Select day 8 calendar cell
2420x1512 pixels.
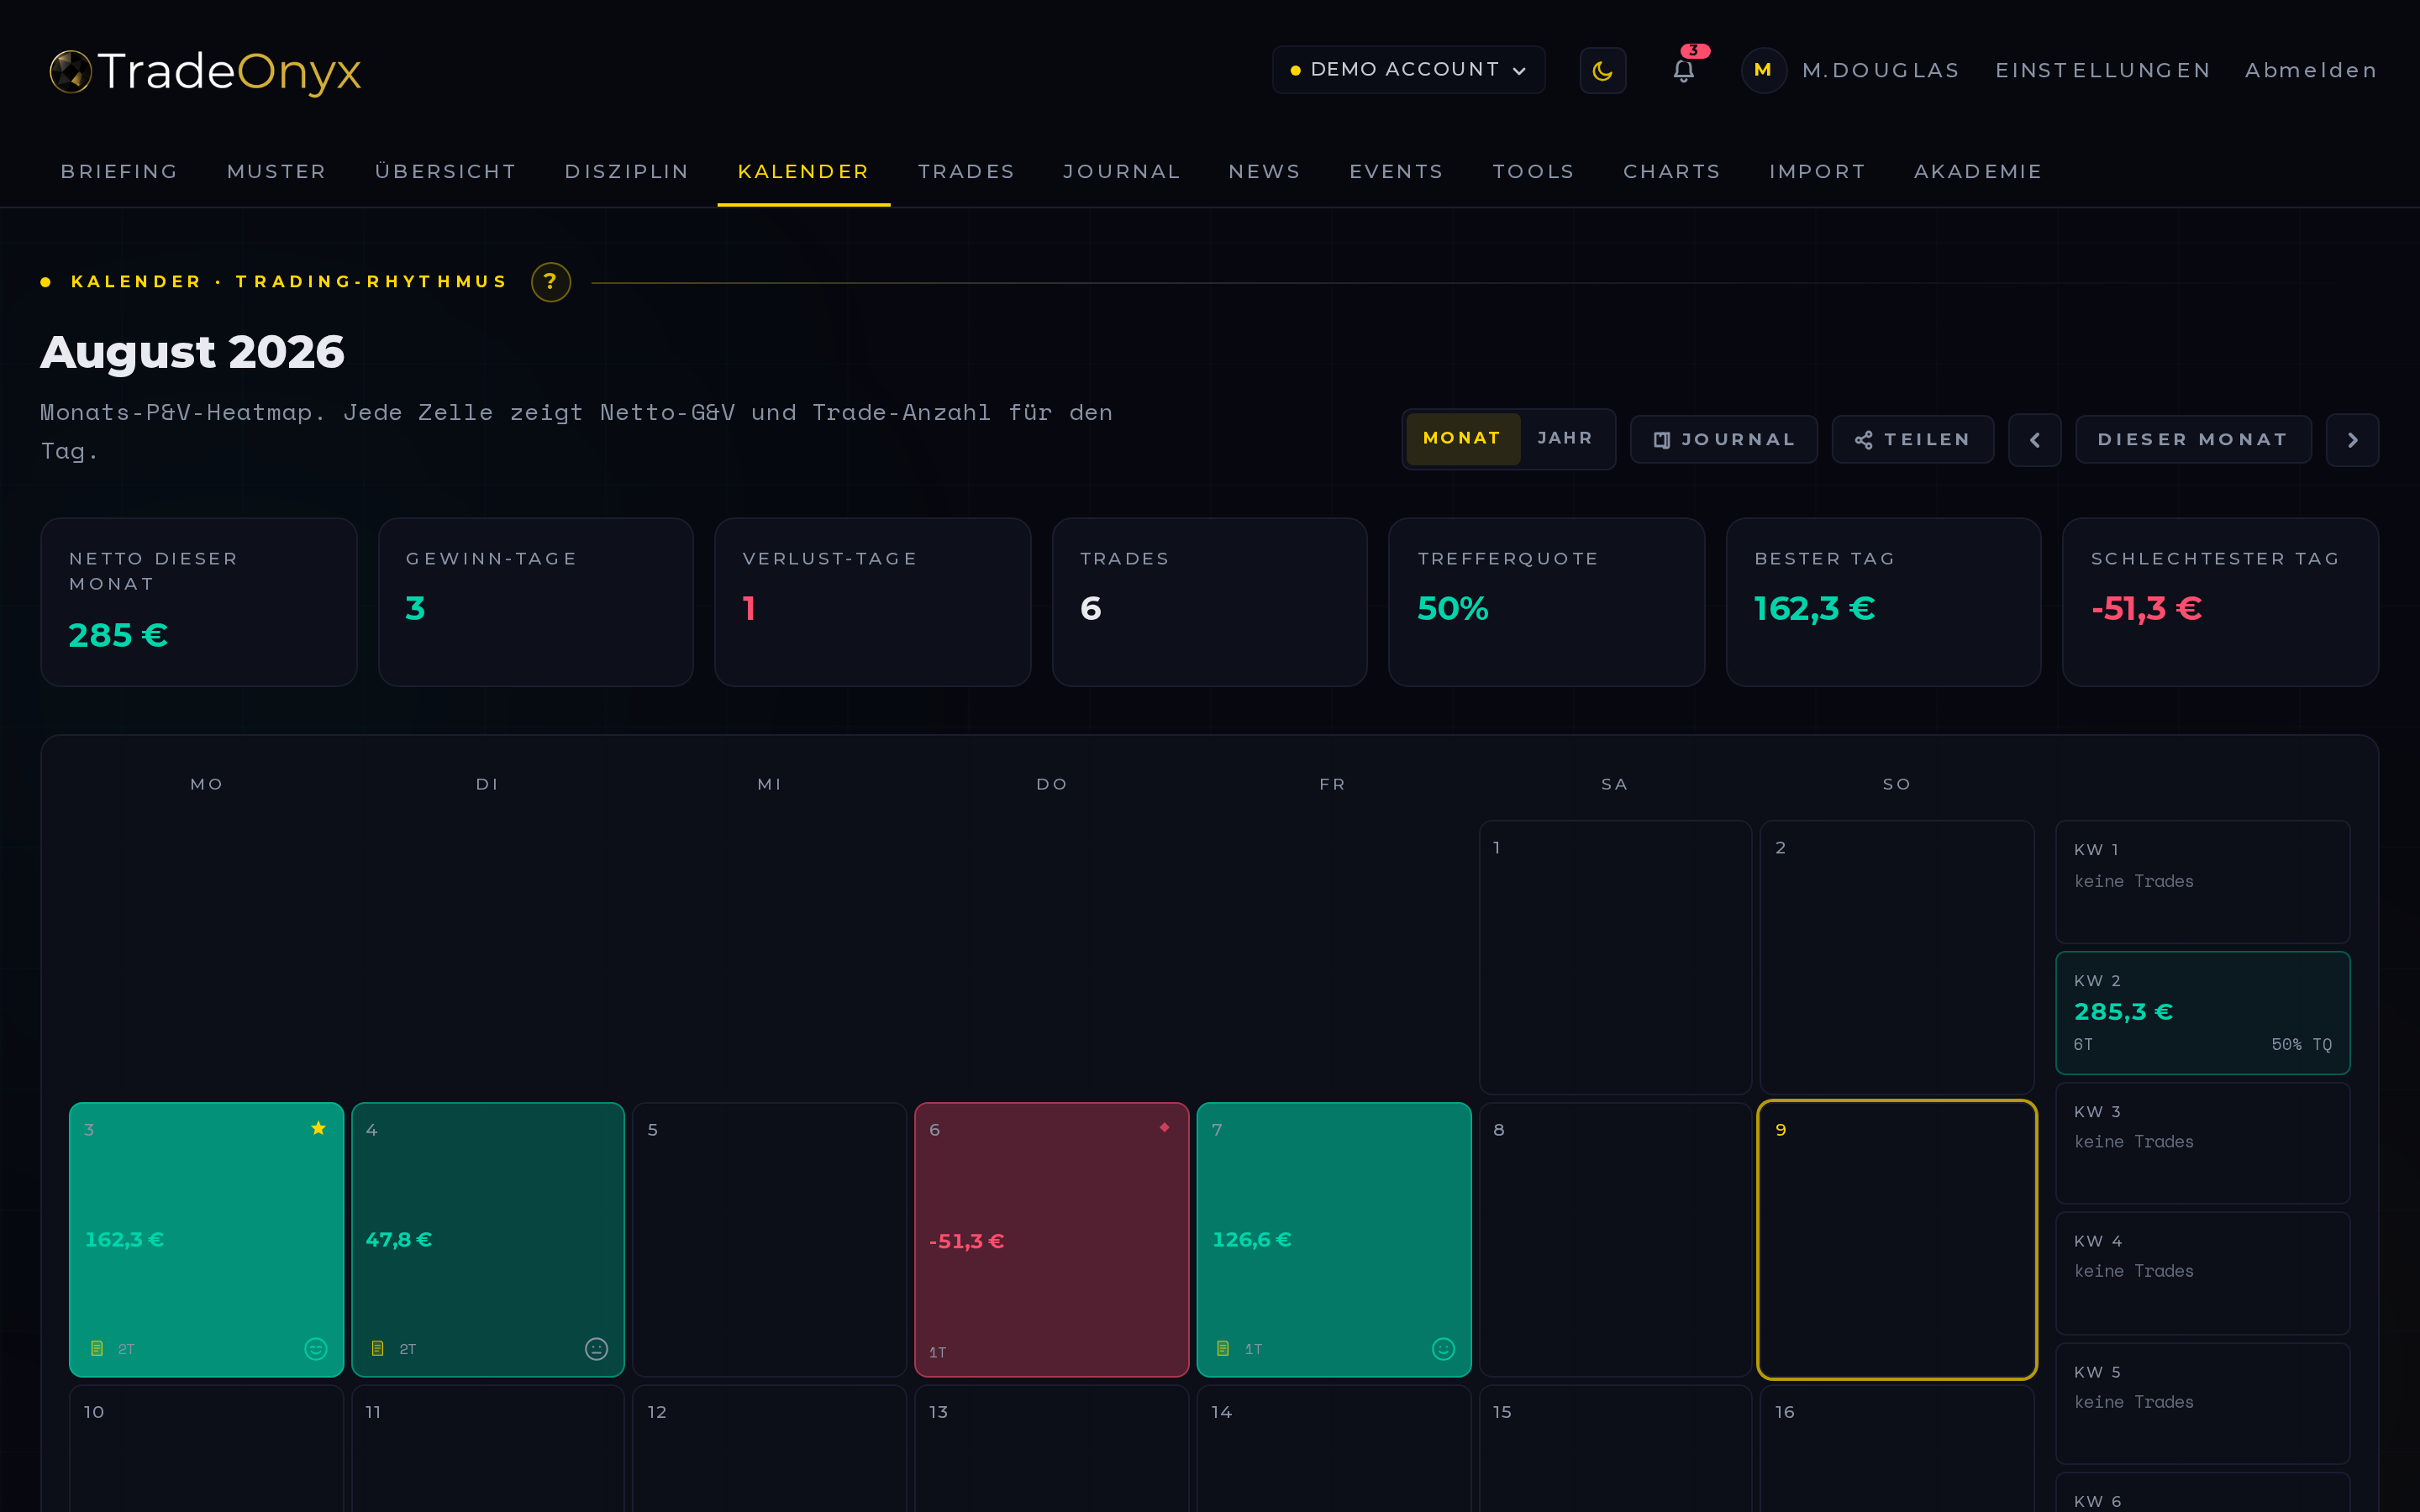click(x=1615, y=1239)
